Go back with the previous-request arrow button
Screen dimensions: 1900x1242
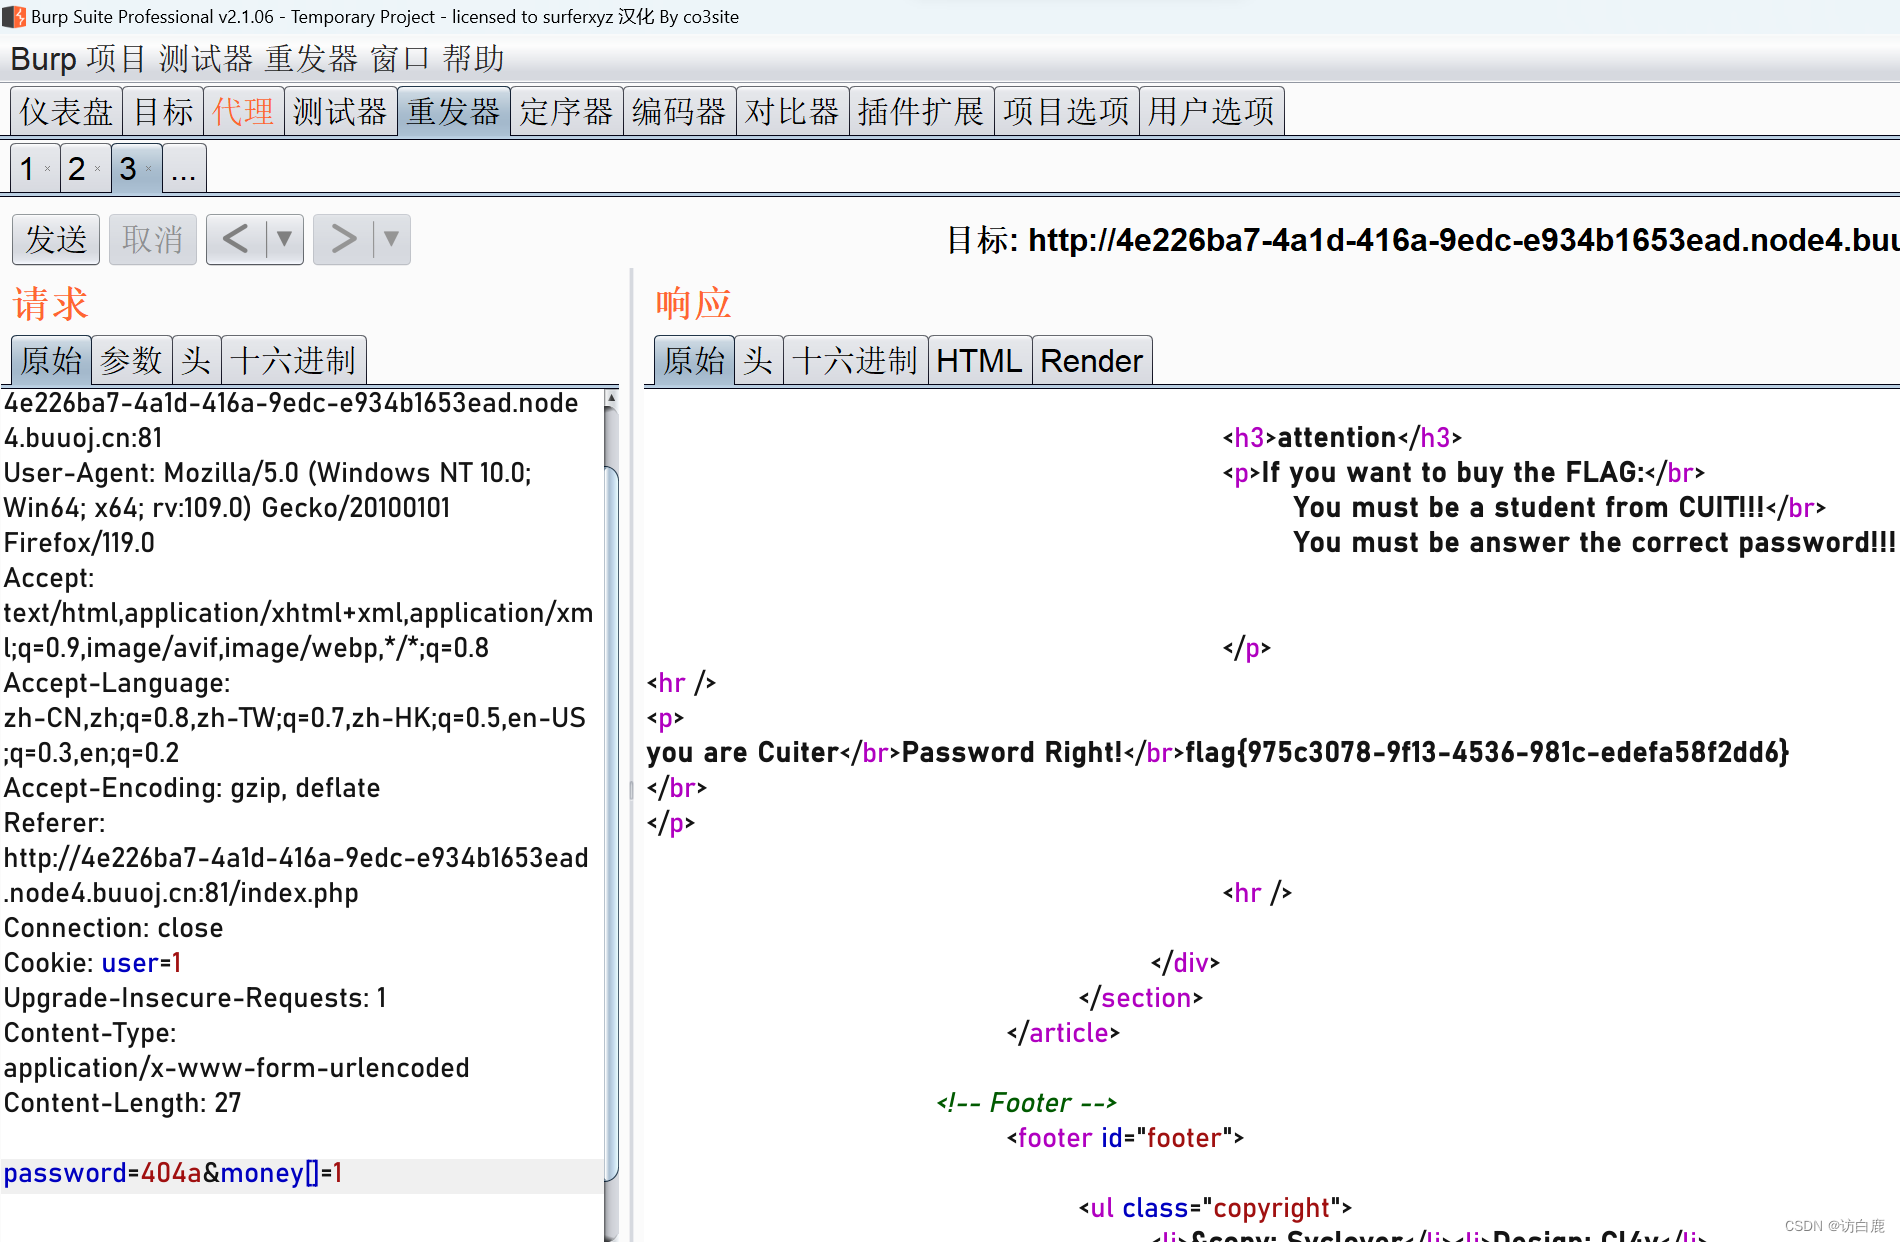236,239
